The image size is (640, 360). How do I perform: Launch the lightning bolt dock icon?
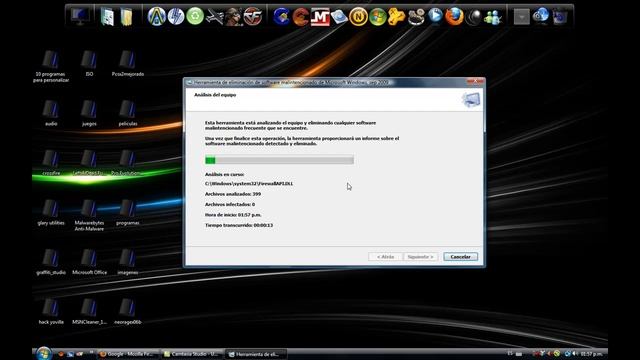tap(176, 17)
